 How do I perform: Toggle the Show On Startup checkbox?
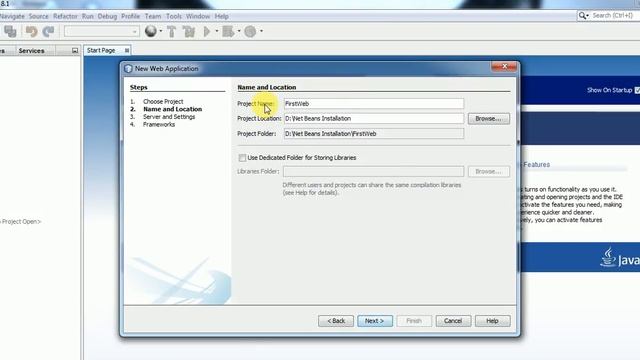pyautogui.click(x=637, y=90)
